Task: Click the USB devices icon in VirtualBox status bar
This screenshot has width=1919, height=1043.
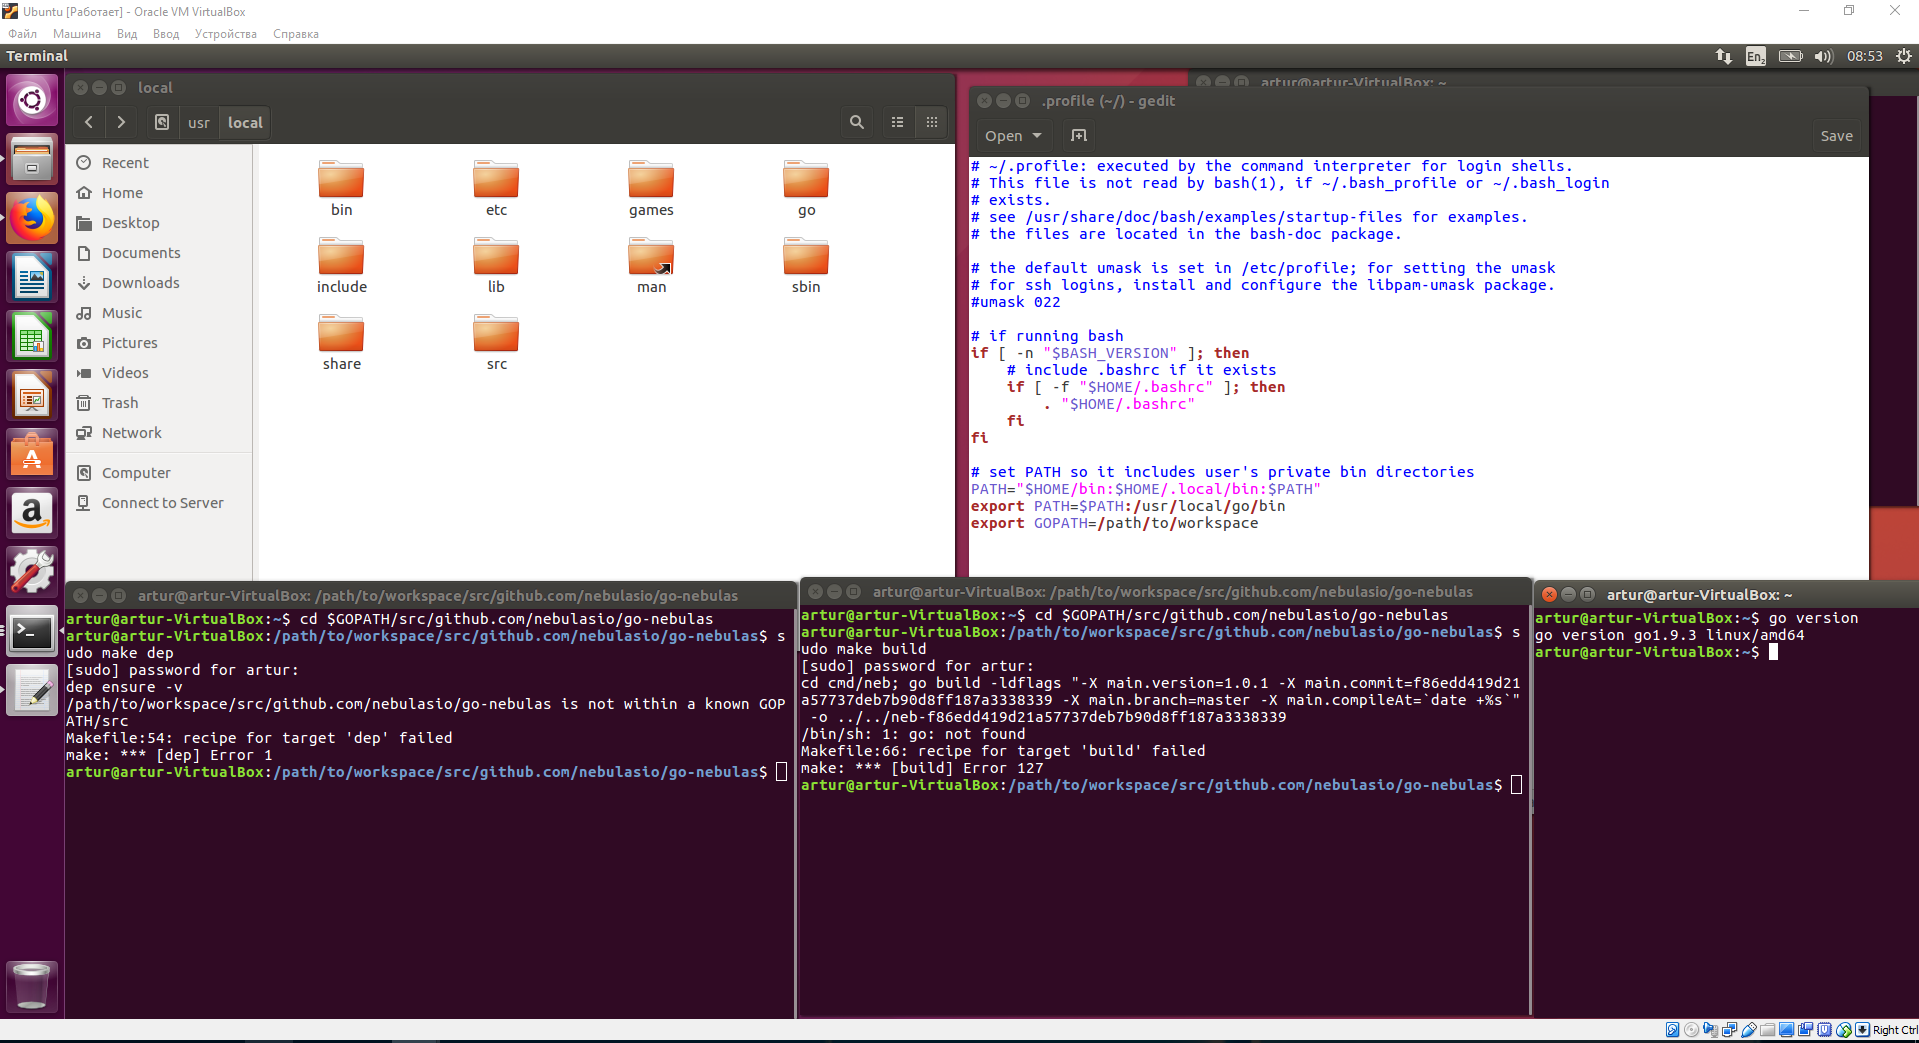Action: [1749, 1030]
